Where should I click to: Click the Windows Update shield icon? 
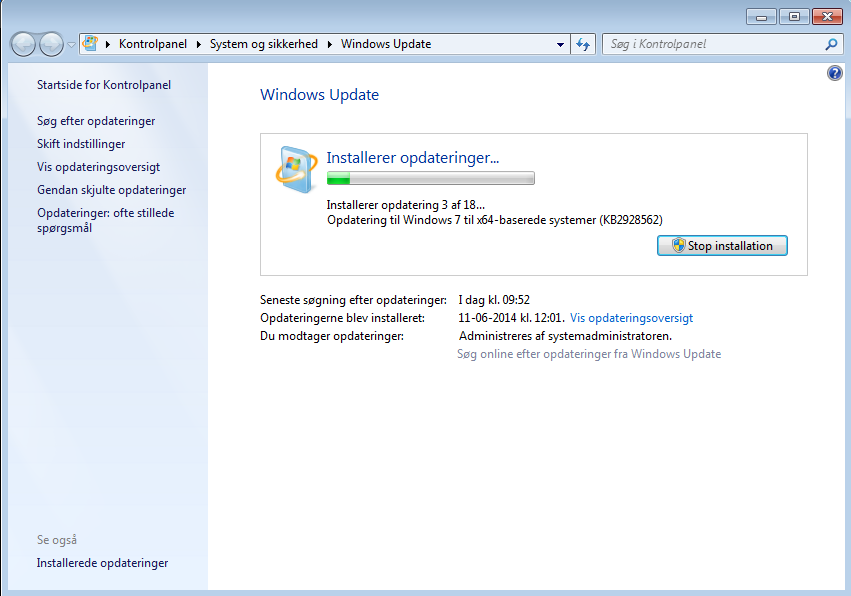coord(296,170)
